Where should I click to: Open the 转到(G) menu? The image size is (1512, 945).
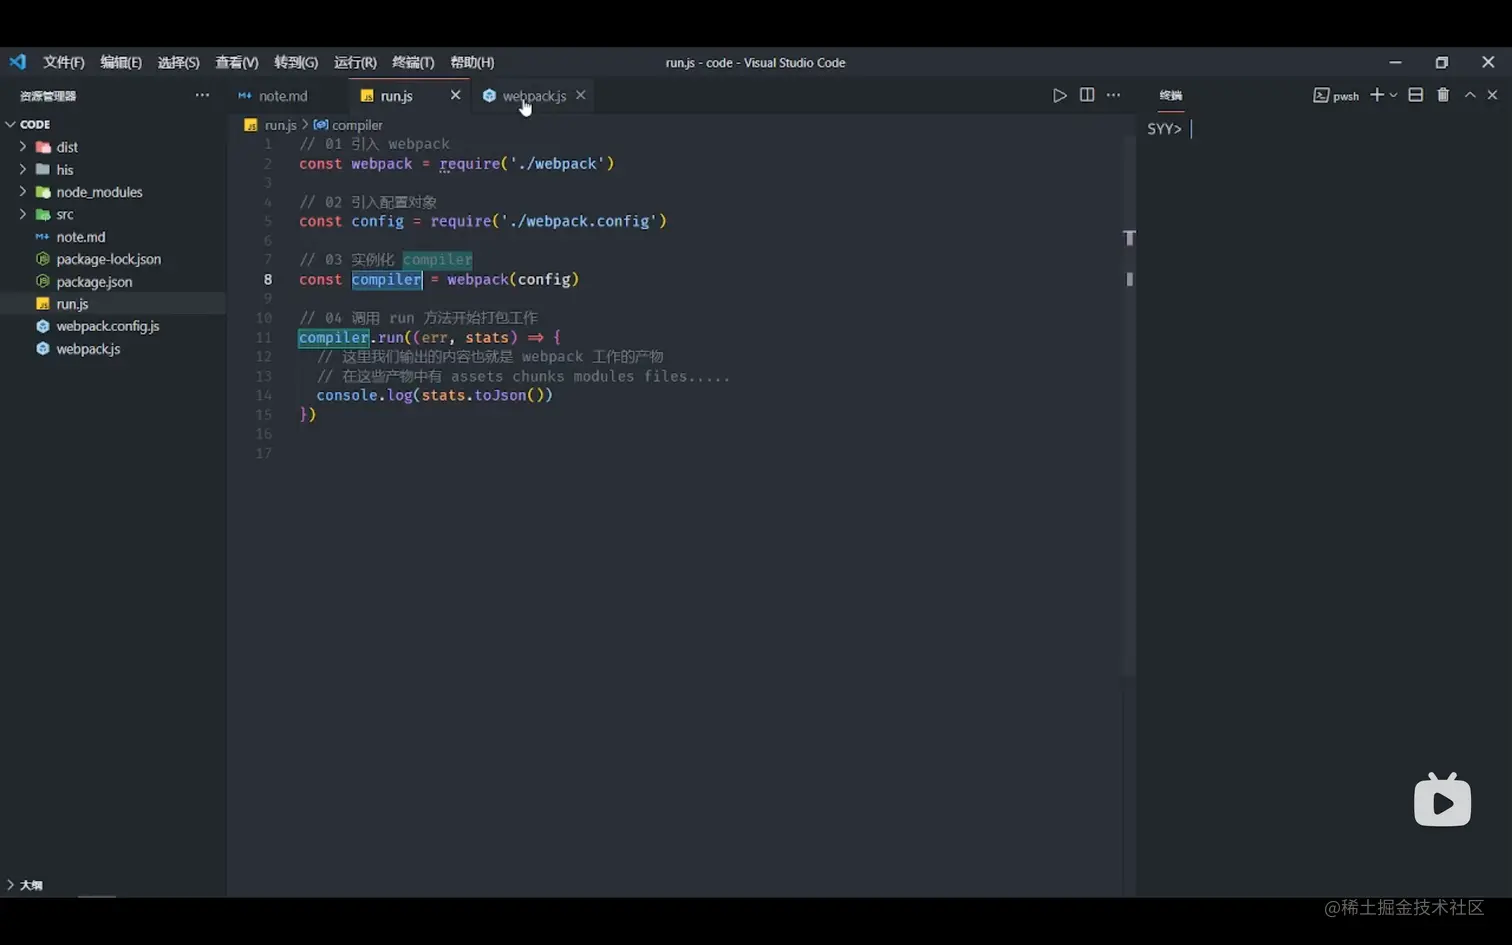[x=296, y=62]
